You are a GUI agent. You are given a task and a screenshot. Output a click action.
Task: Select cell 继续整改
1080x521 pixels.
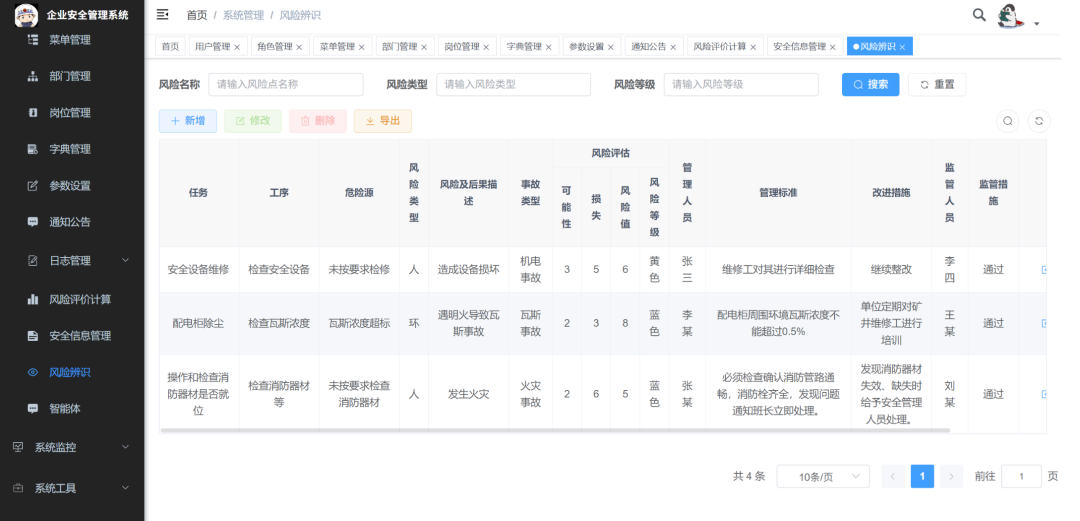click(891, 270)
